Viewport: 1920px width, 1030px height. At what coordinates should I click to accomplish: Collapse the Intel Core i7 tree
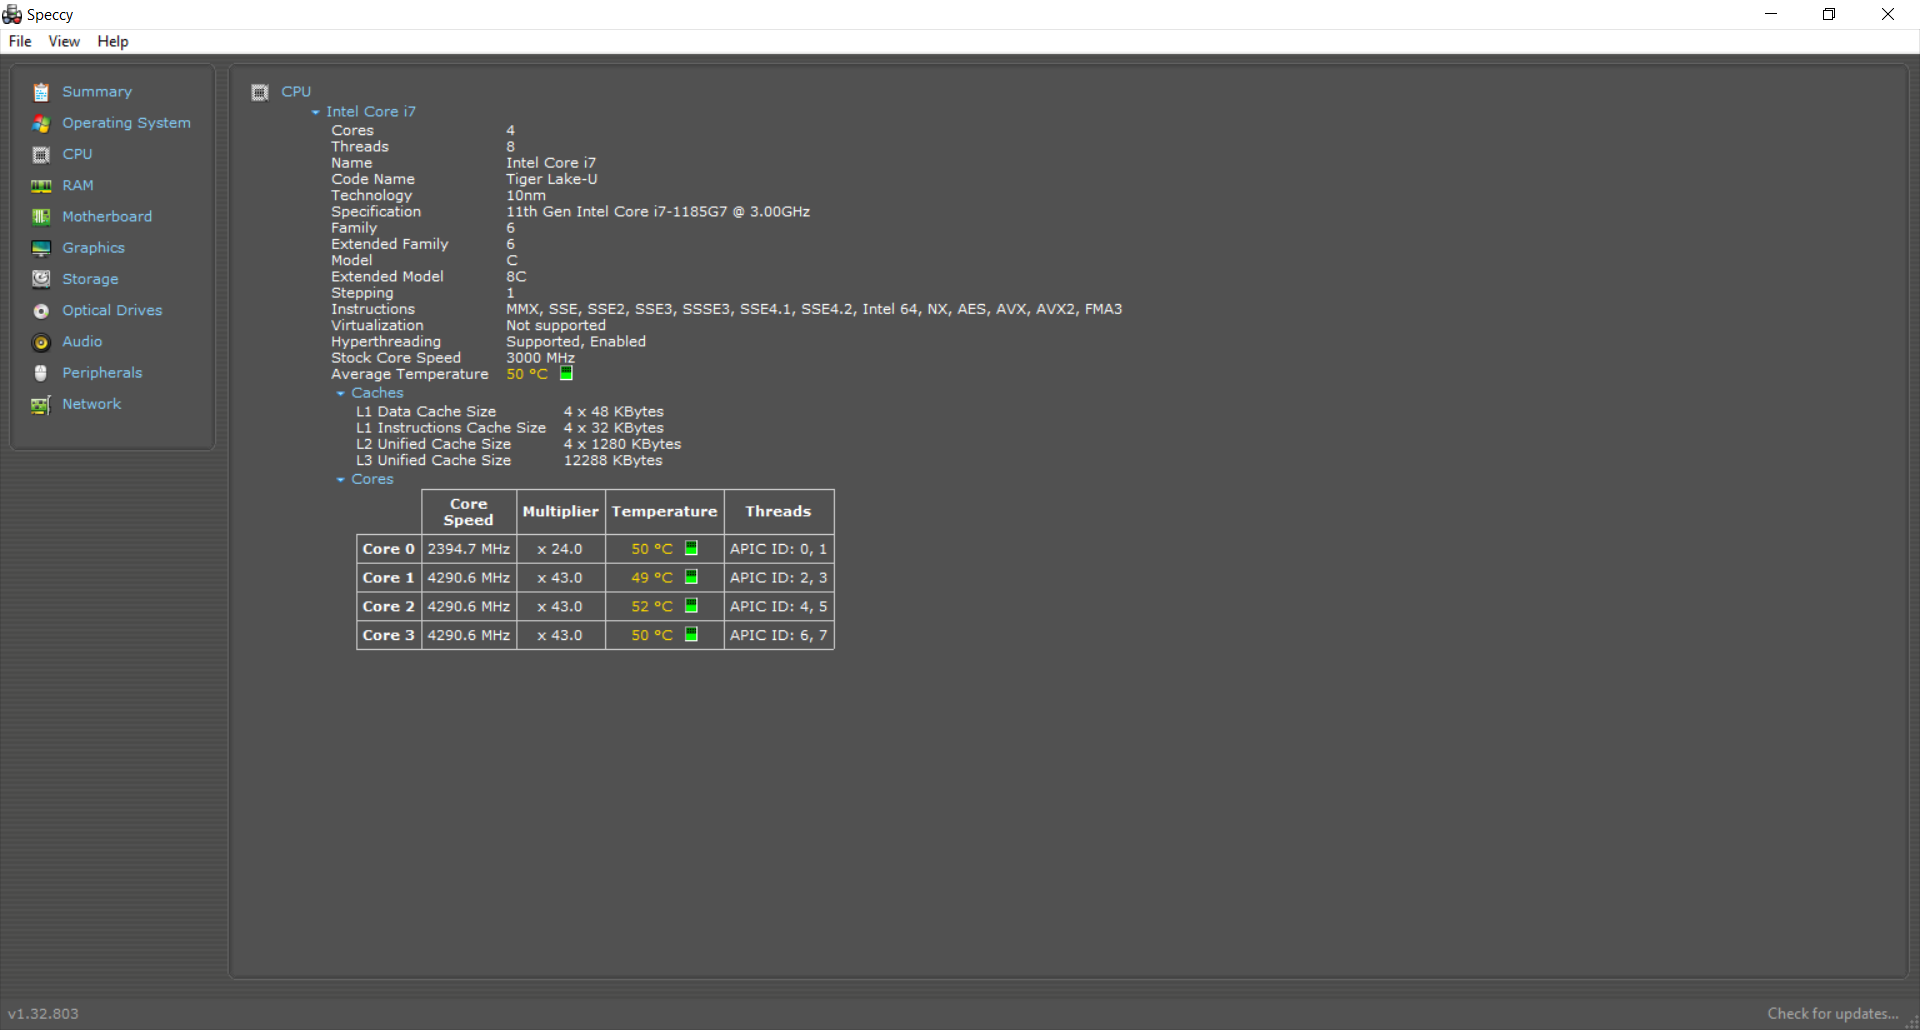315,111
